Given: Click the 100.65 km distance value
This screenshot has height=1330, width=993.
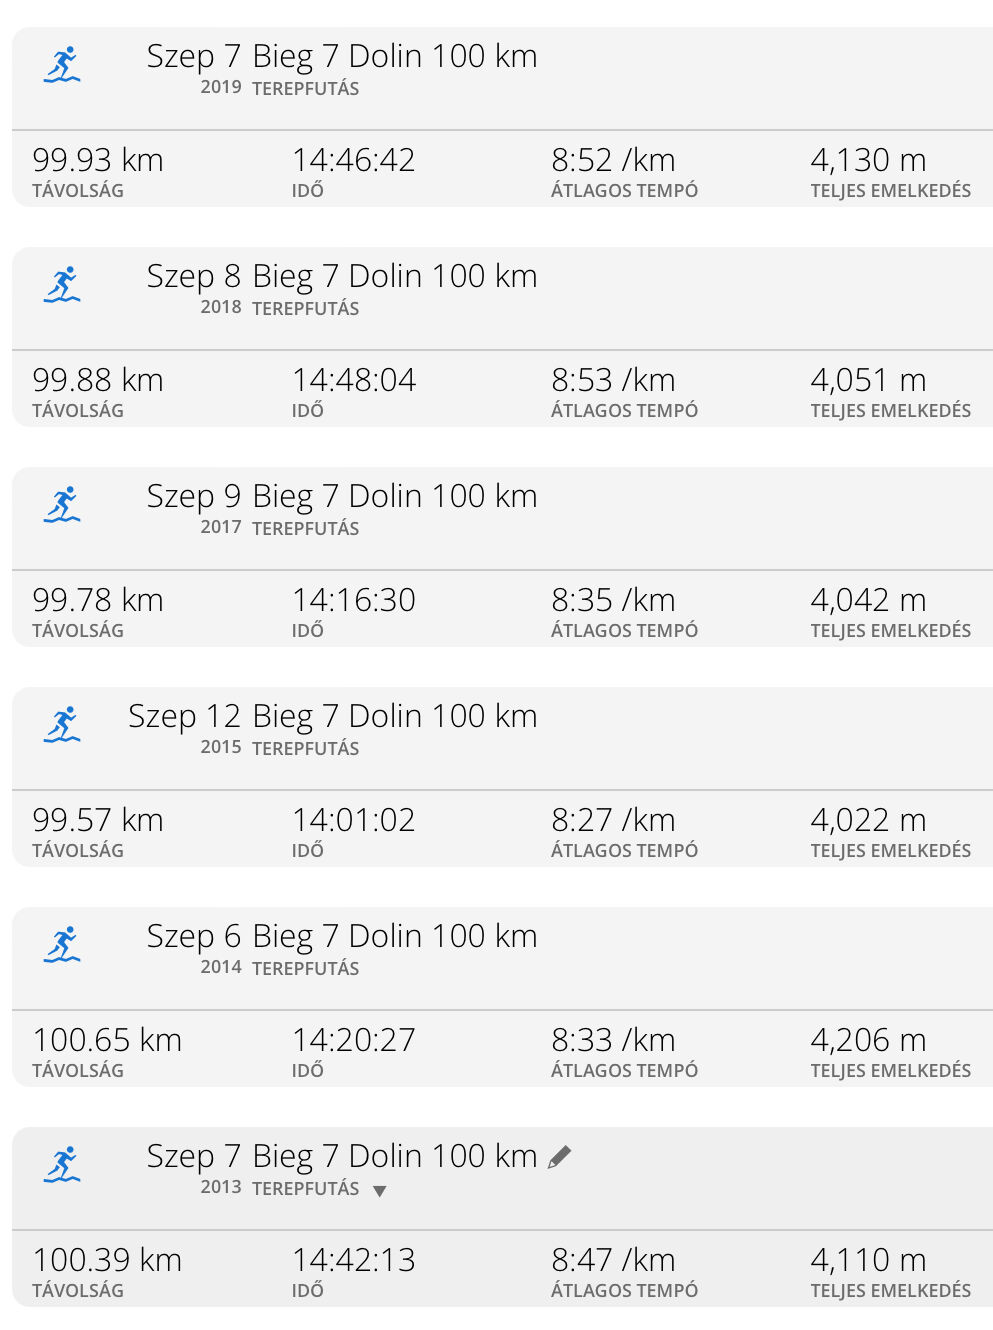Looking at the screenshot, I should (107, 1040).
